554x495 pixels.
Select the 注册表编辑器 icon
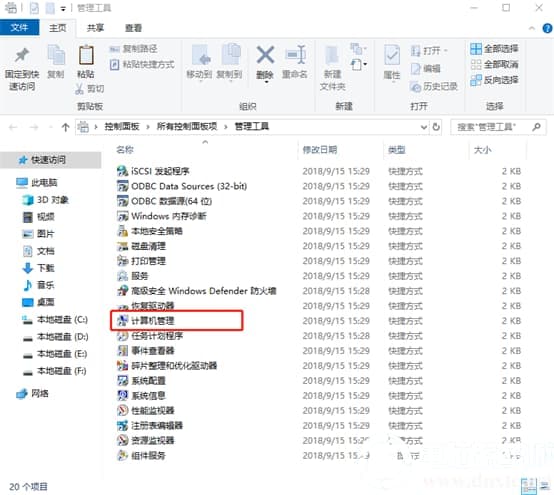coord(122,426)
